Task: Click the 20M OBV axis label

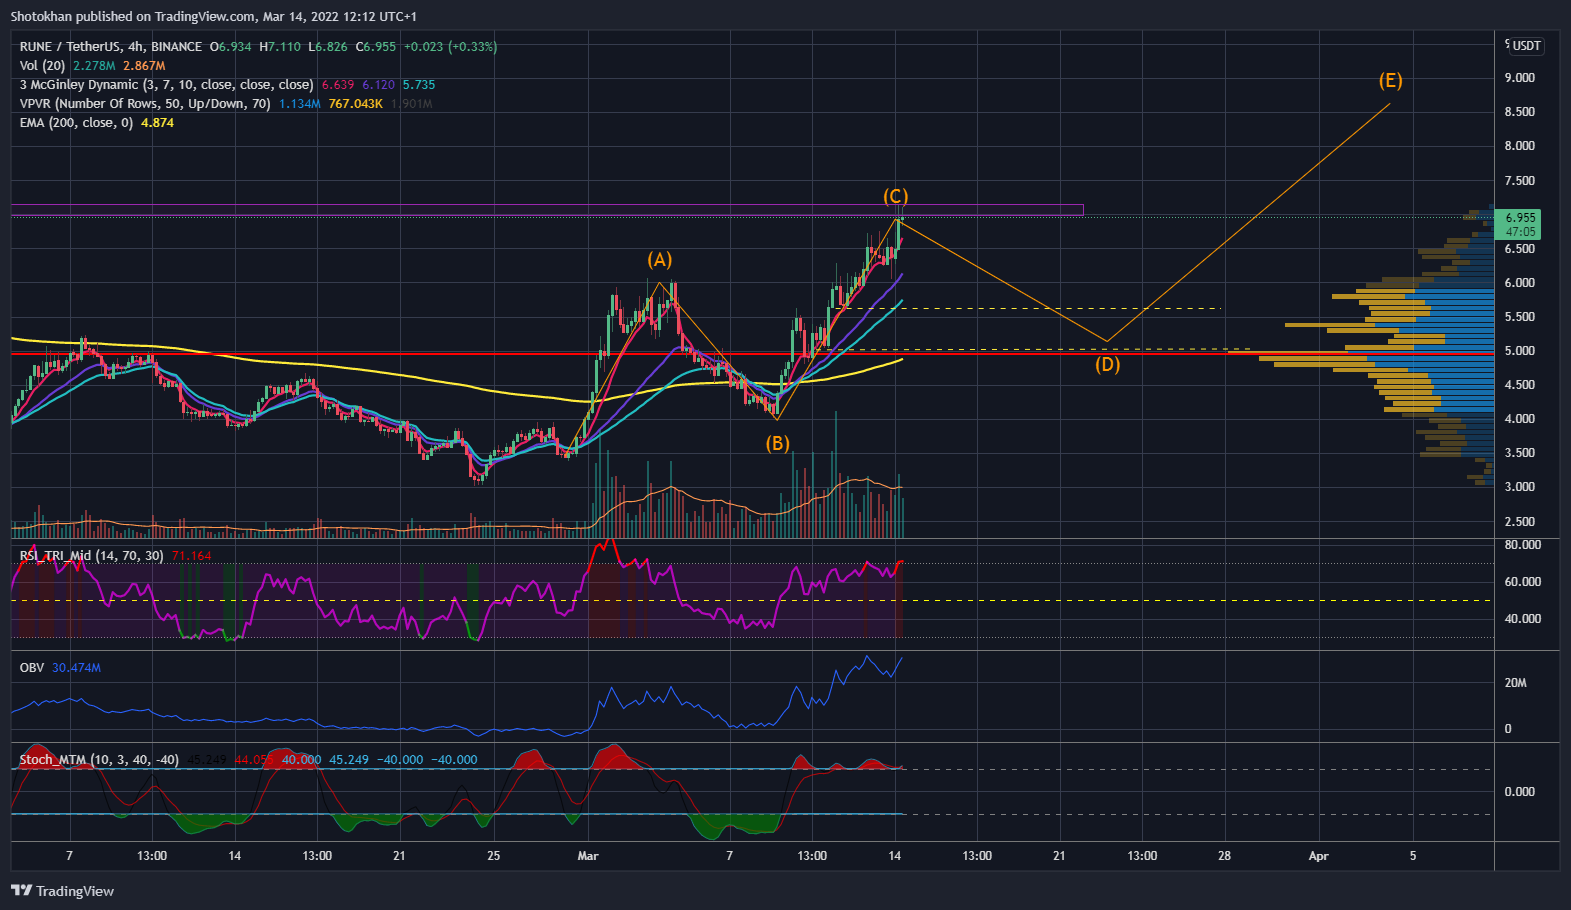Action: pyautogui.click(x=1515, y=683)
